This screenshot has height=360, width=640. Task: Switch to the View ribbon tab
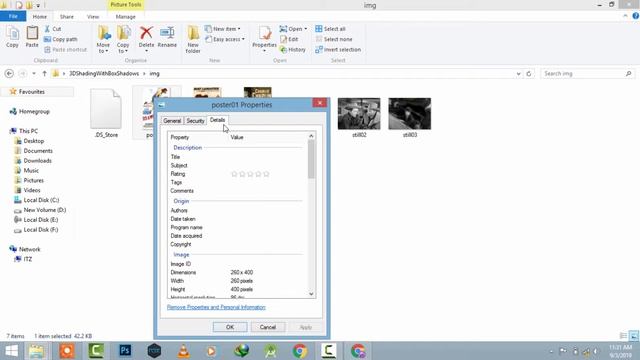(x=93, y=17)
